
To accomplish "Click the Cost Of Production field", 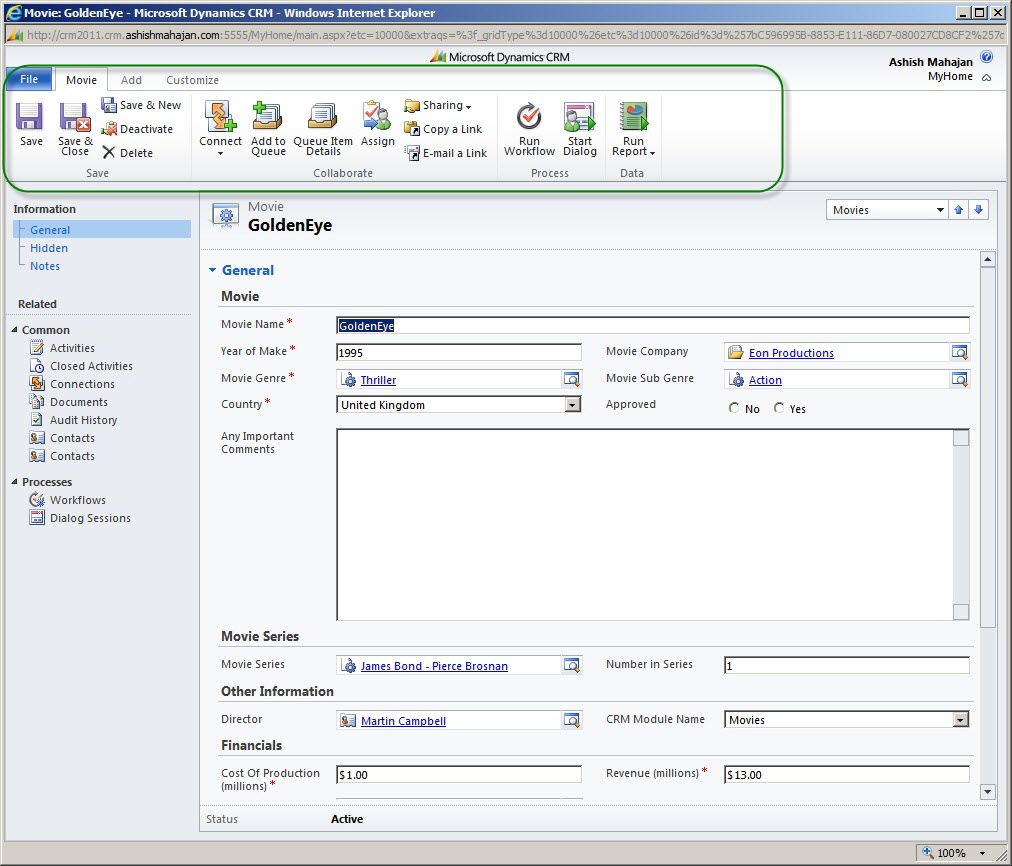I will (x=459, y=774).
